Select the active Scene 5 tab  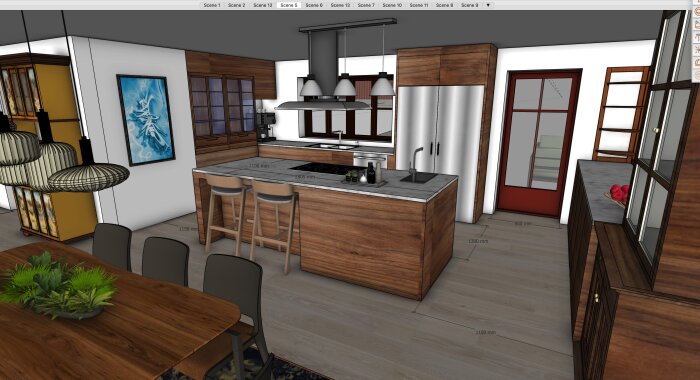(288, 5)
